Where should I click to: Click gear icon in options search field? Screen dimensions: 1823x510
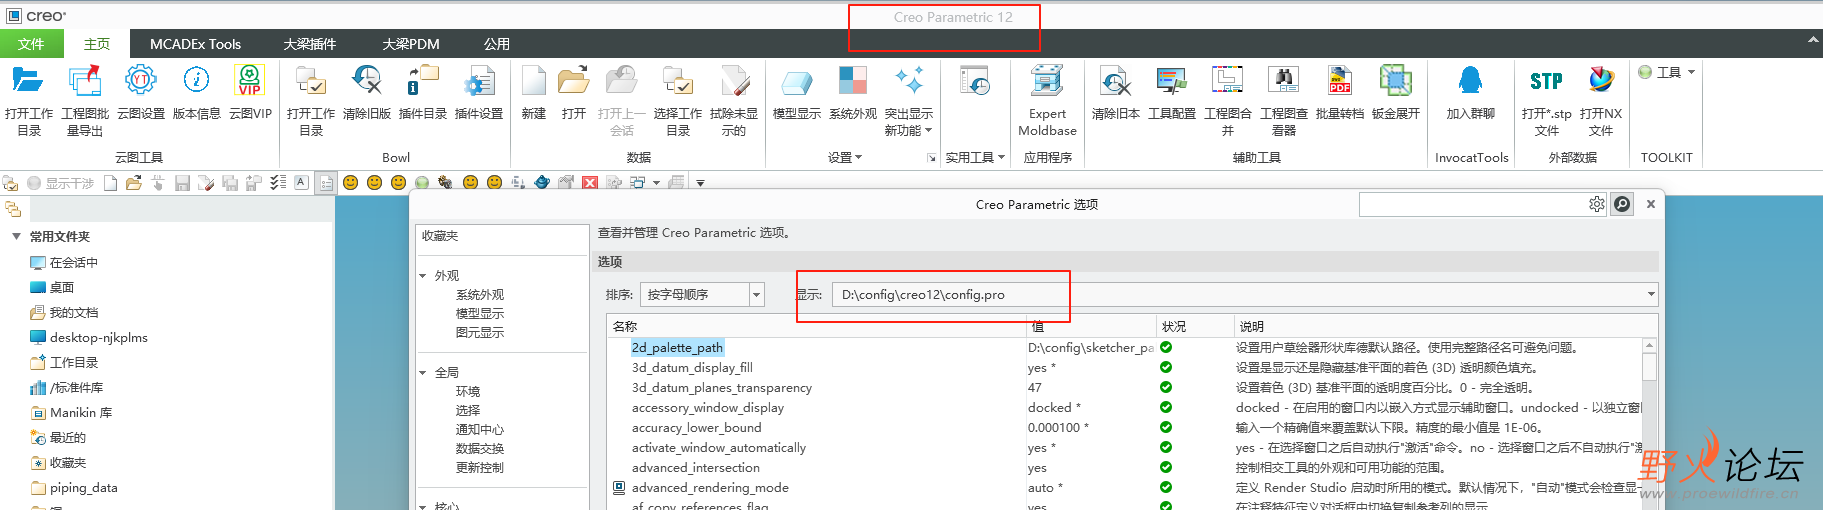[x=1596, y=204]
